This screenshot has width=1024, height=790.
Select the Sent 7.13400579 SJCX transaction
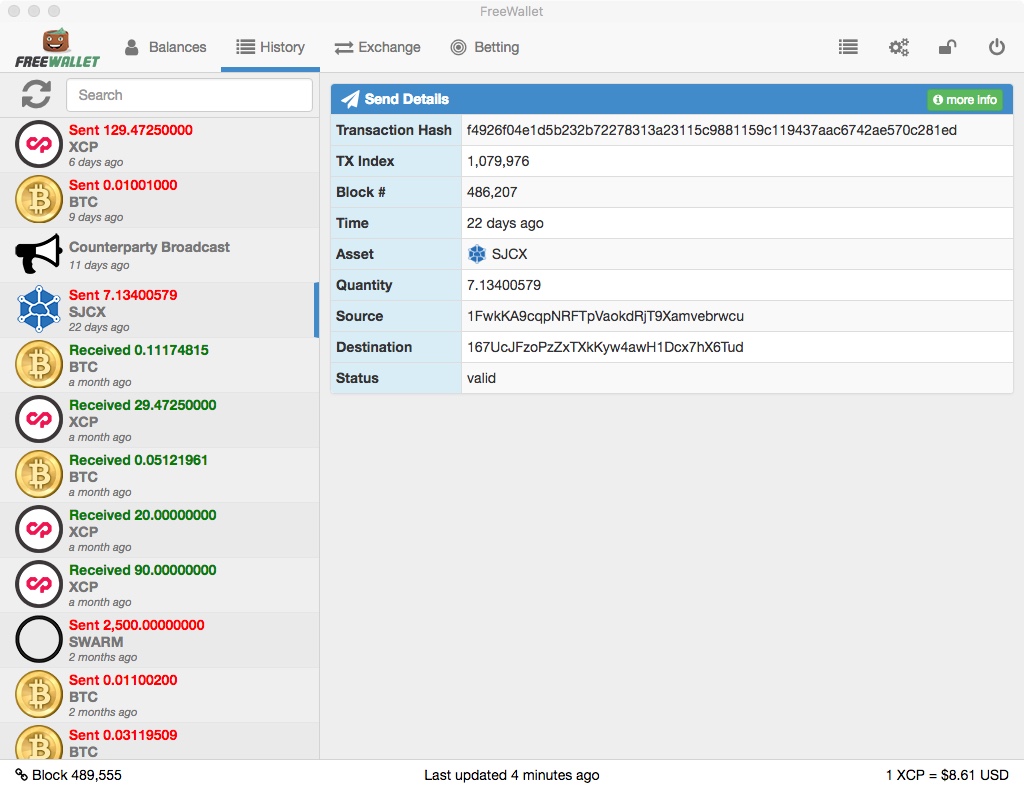click(159, 310)
